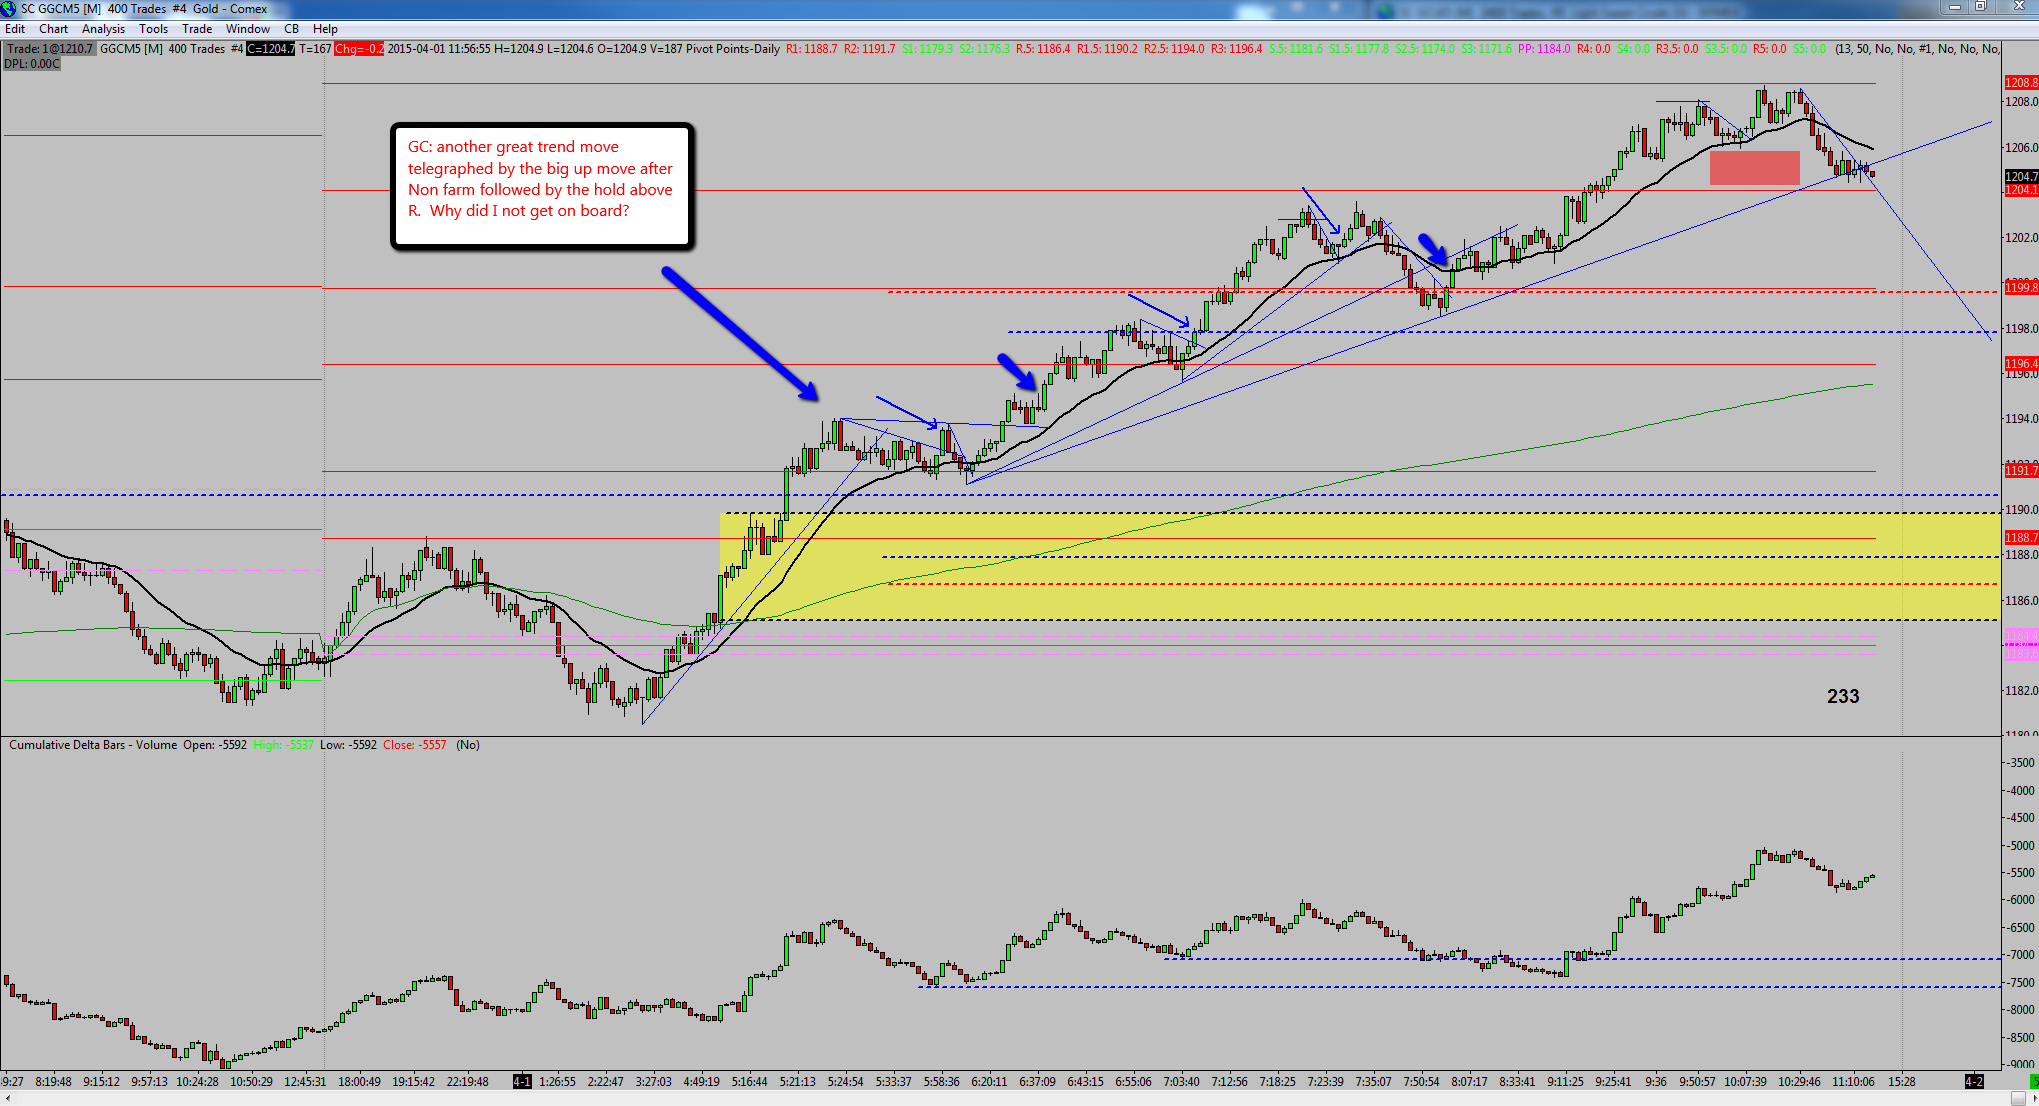Viewport: 2039px width, 1106px height.
Task: Click the red 1188.7 price tag on scale
Action: (2021, 538)
